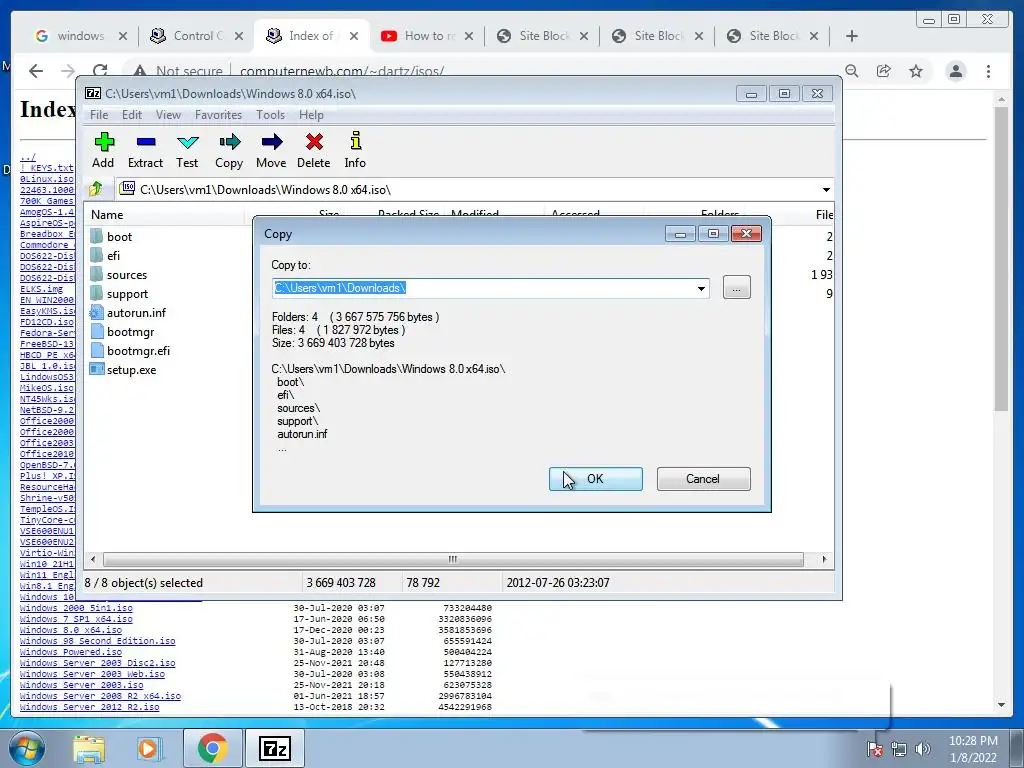Expand the Copy to path dropdown
This screenshot has height=768, width=1024.
tap(701, 288)
